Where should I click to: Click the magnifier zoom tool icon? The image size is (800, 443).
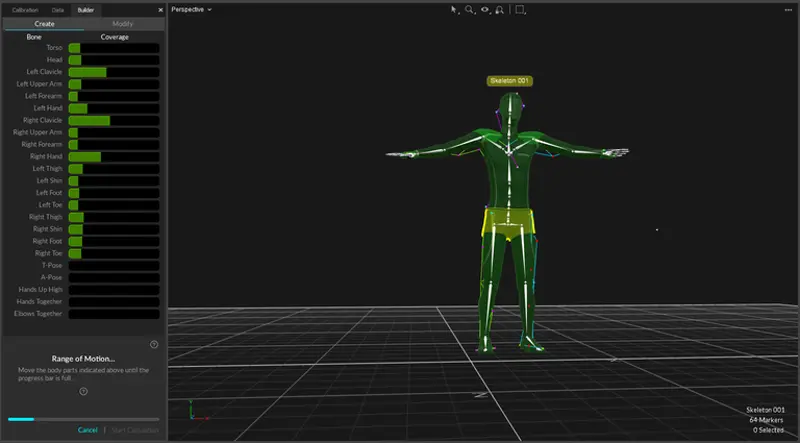(x=470, y=9)
